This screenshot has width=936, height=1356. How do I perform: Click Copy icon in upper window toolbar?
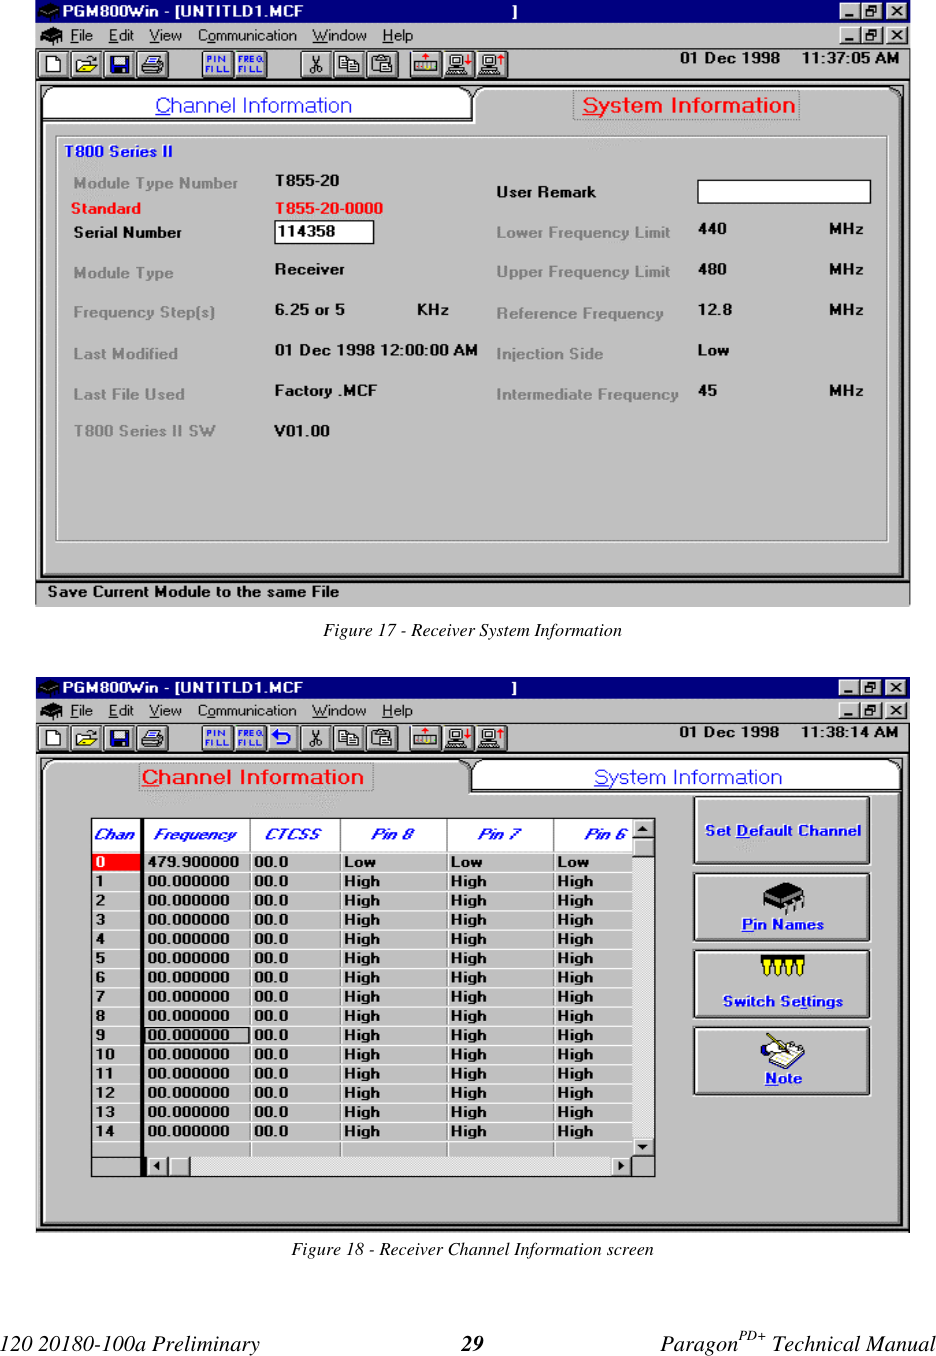pyautogui.click(x=349, y=65)
